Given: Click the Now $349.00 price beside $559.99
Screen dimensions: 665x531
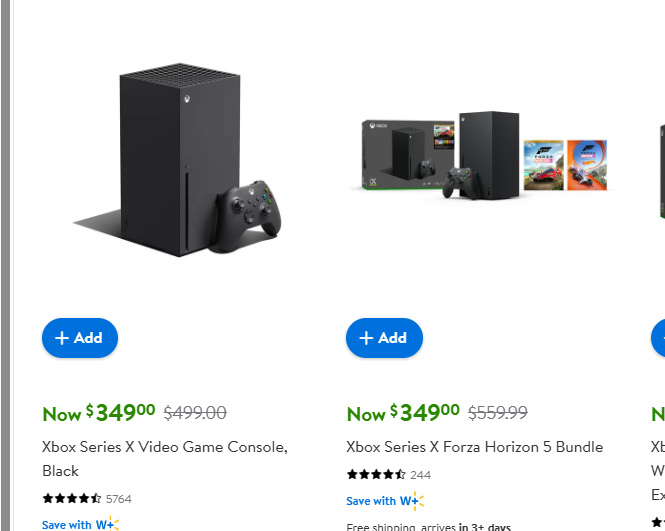Looking at the screenshot, I should 403,412.
